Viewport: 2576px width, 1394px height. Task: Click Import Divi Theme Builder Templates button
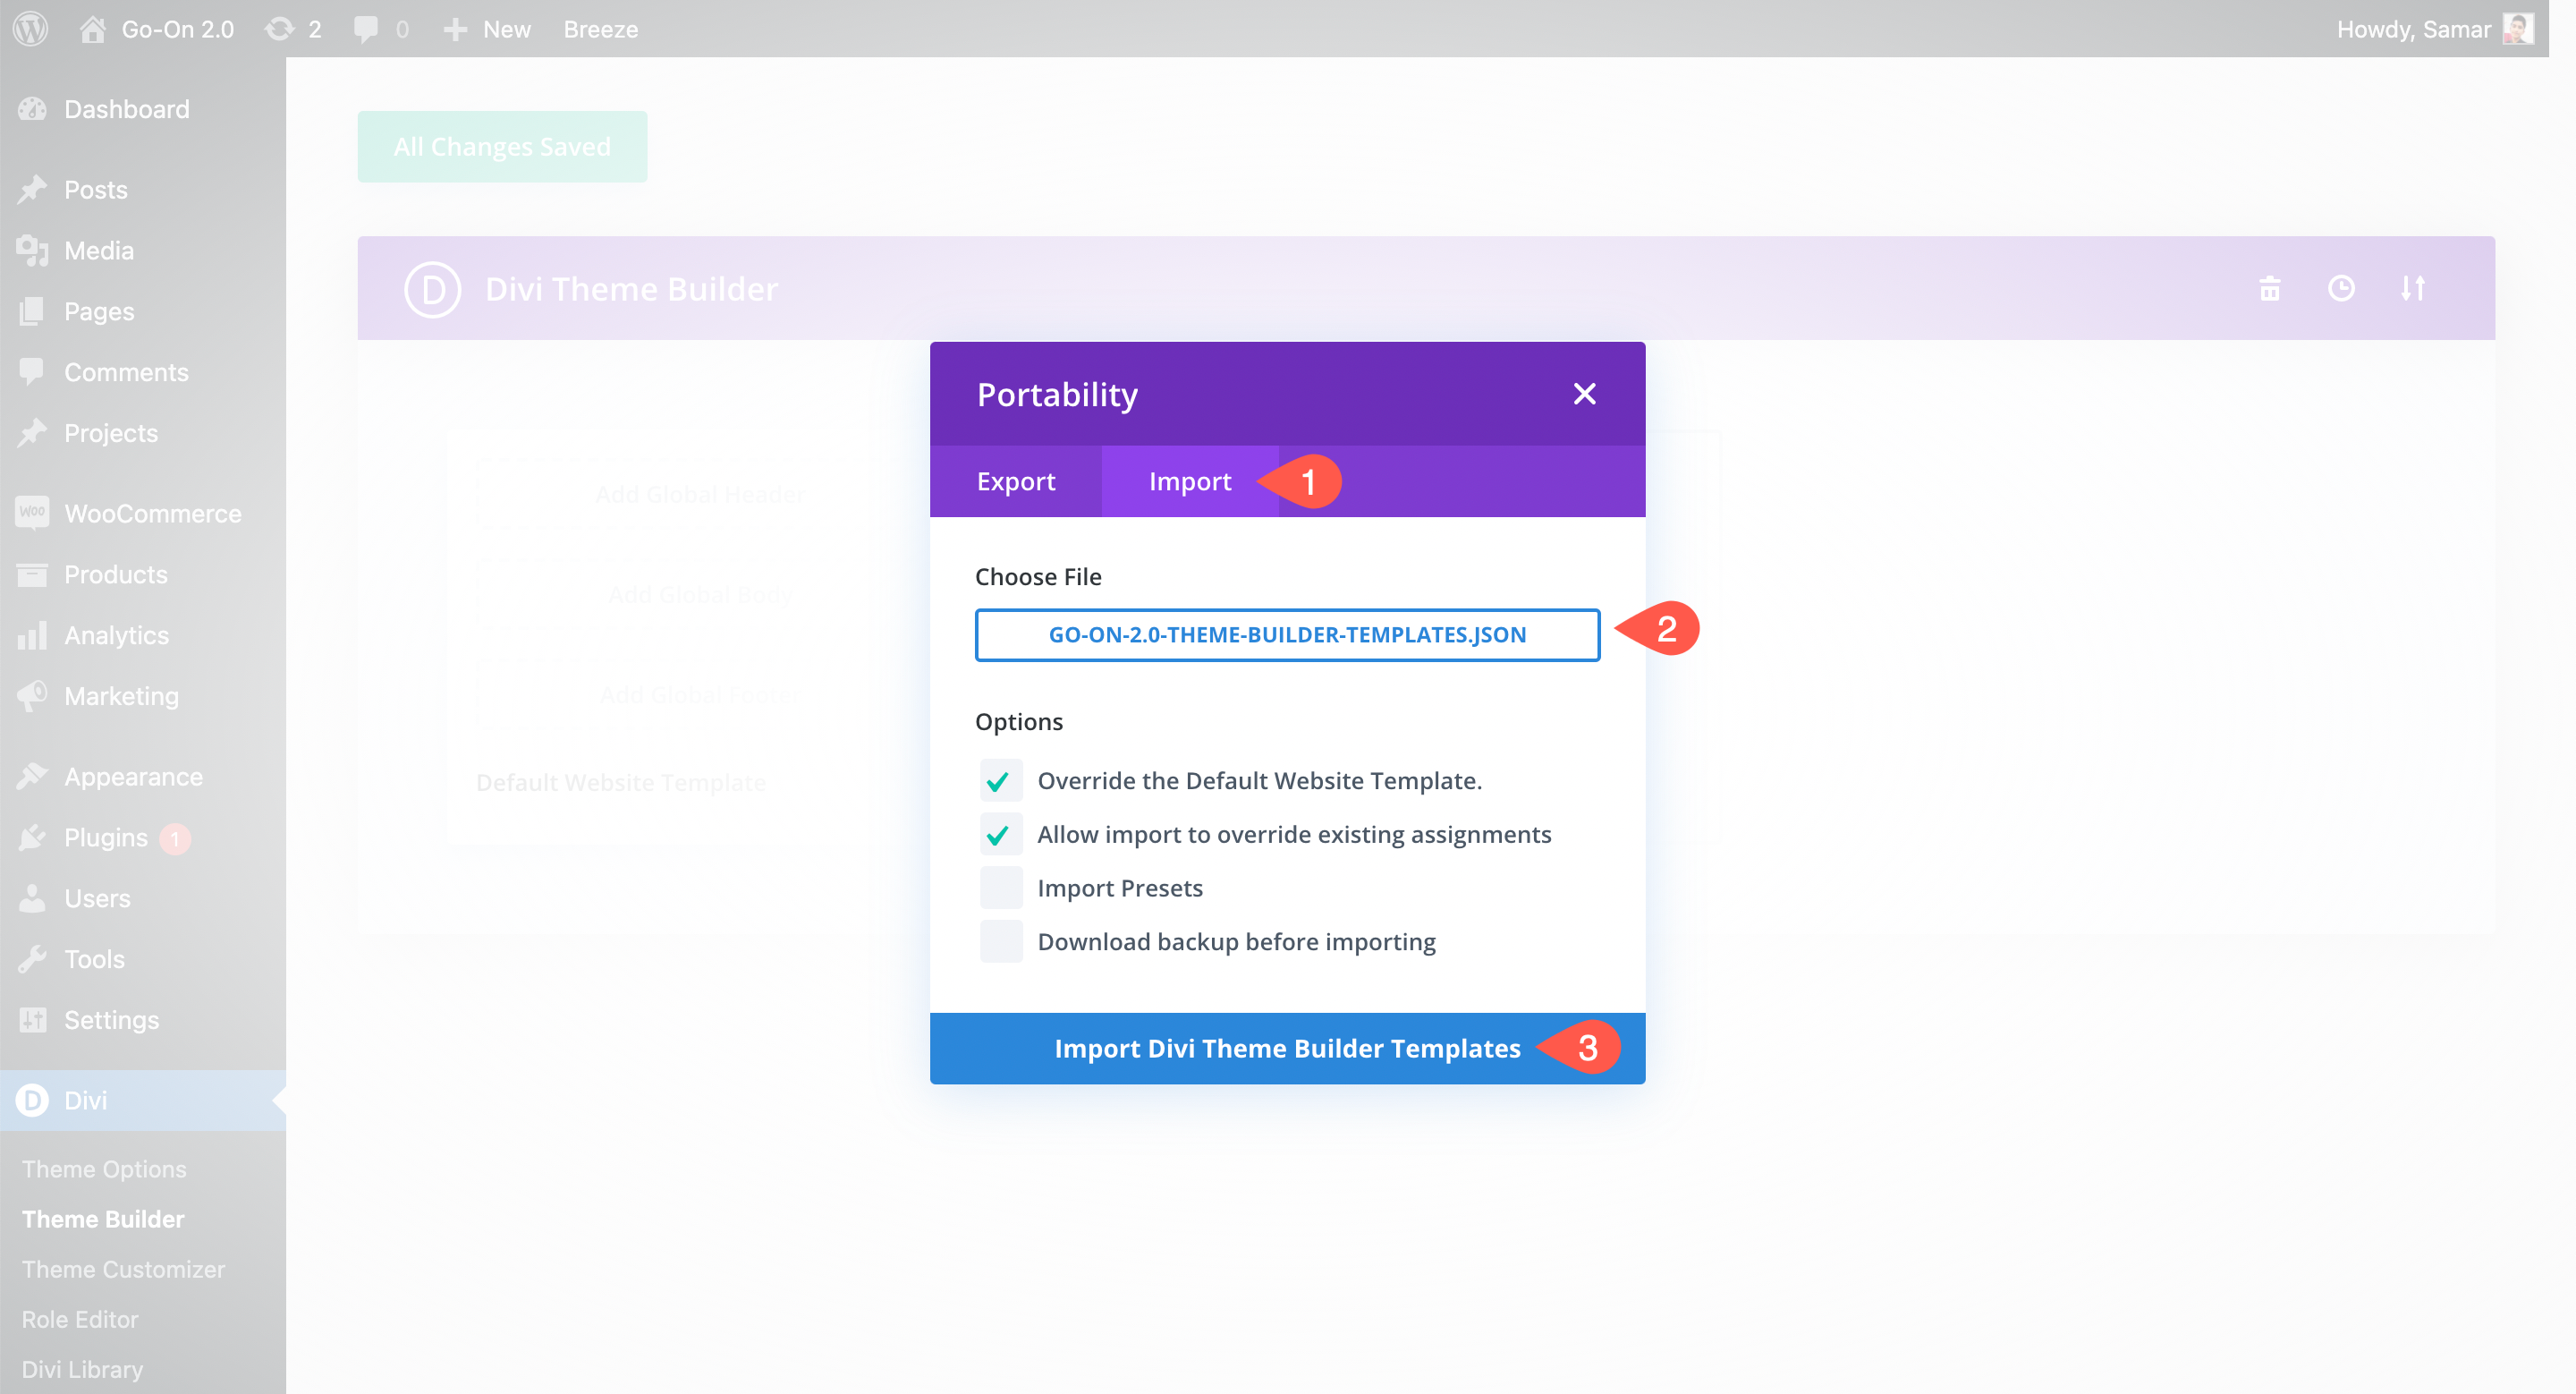tap(1287, 1048)
